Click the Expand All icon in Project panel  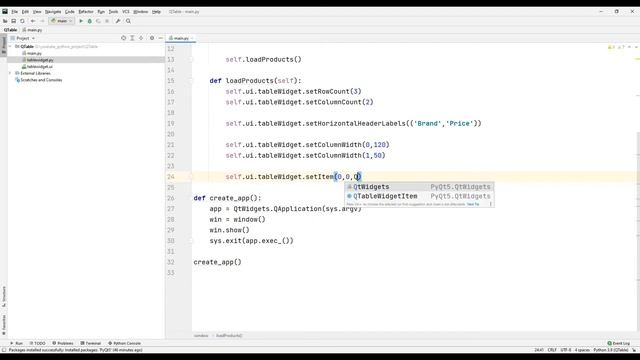tap(132, 38)
